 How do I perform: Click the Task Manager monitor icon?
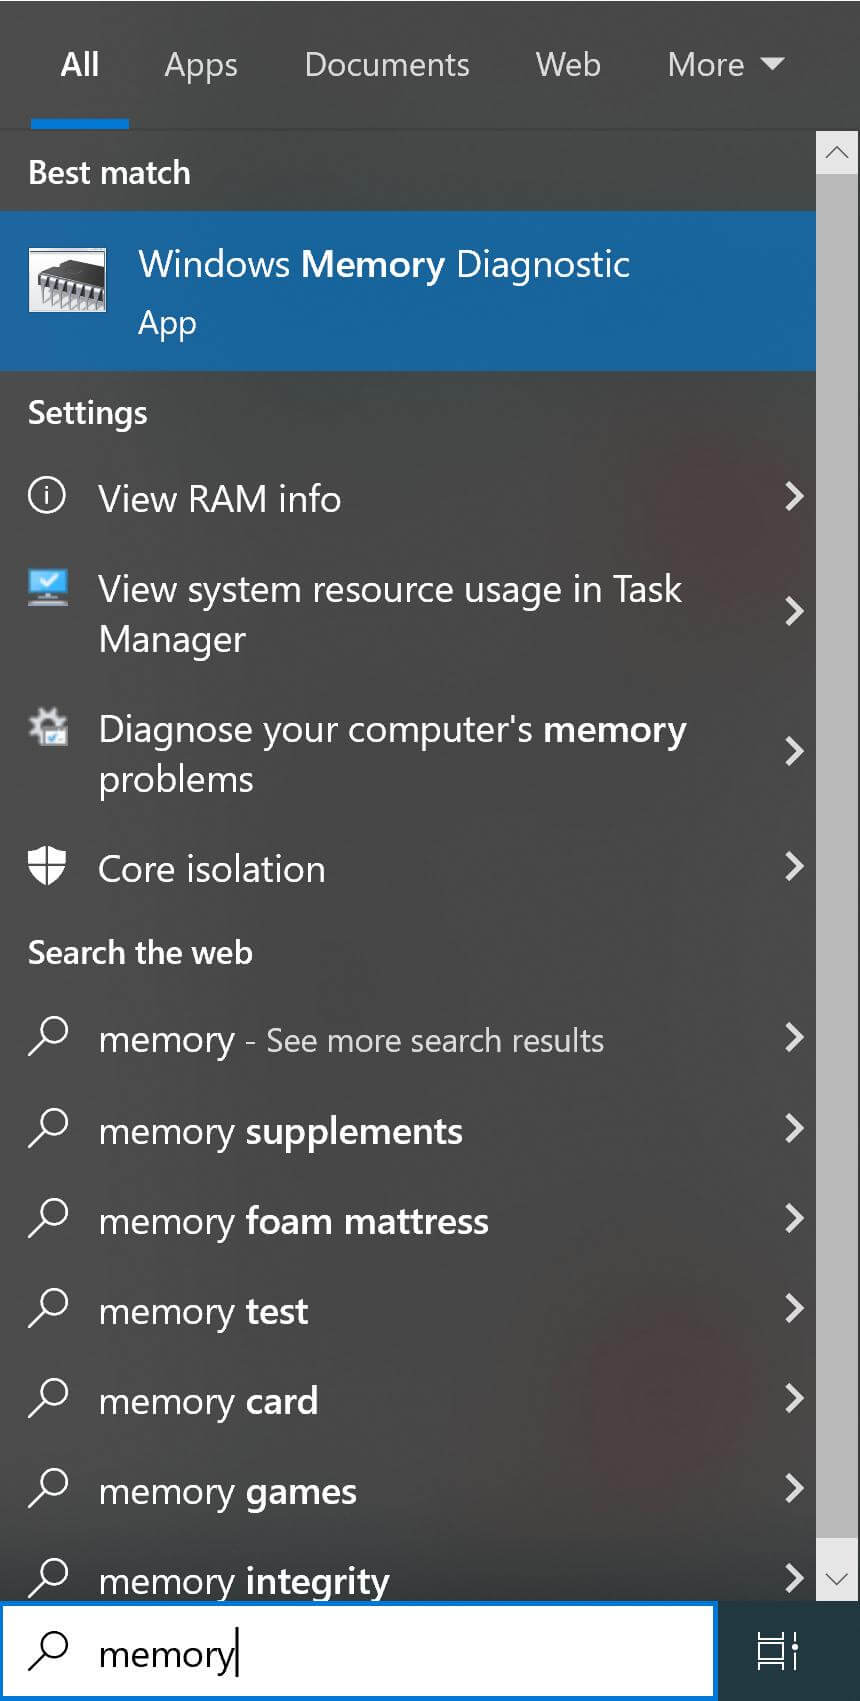[48, 588]
